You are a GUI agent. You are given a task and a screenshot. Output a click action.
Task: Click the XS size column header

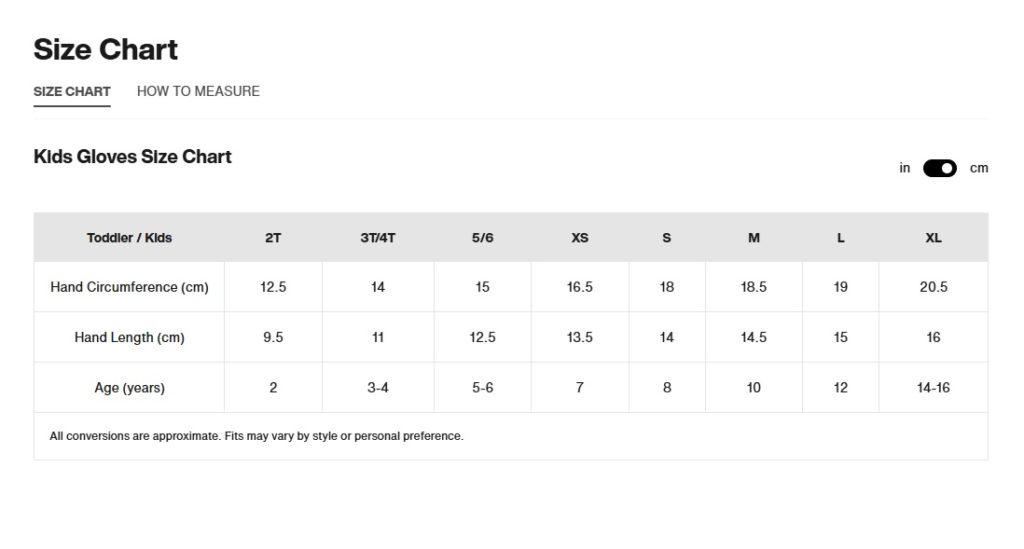tap(580, 238)
